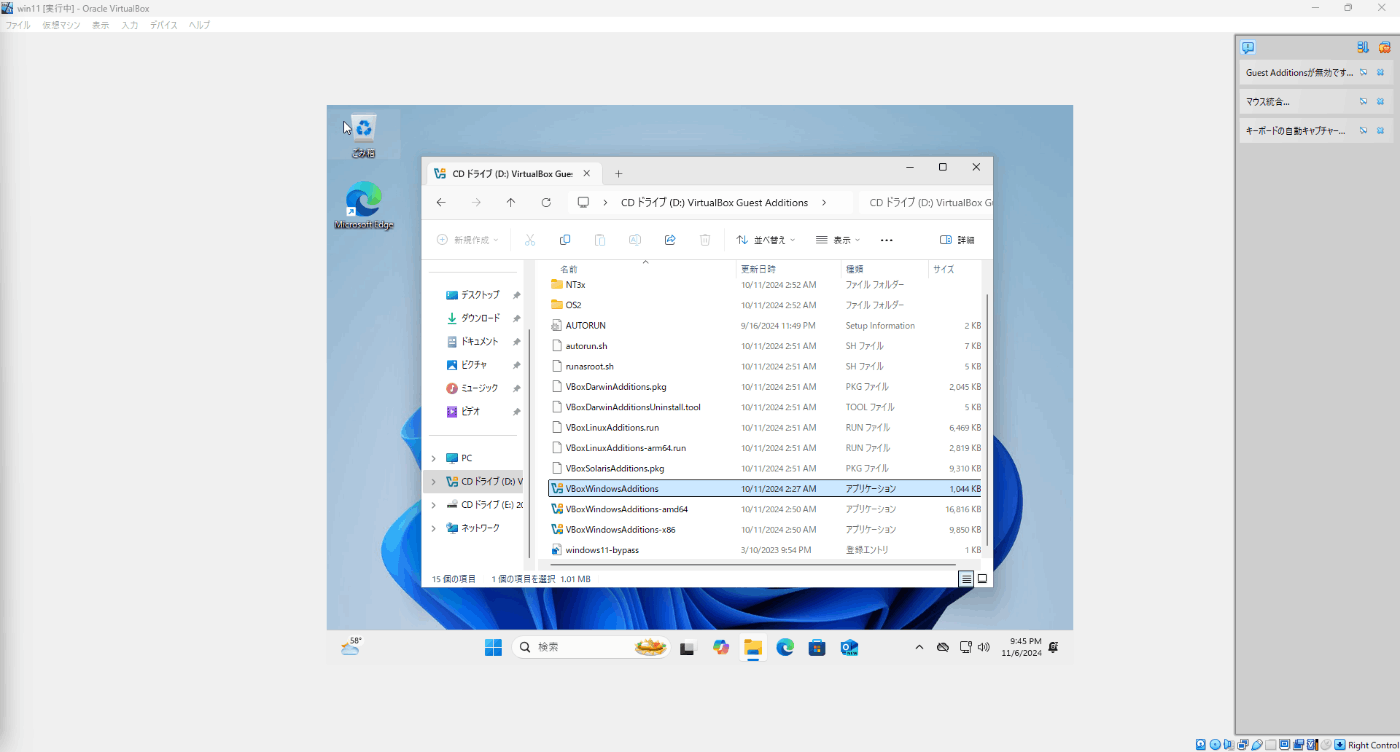Open the 並べ替え sort dropdown
The width and height of the screenshot is (1400, 752).
click(766, 240)
